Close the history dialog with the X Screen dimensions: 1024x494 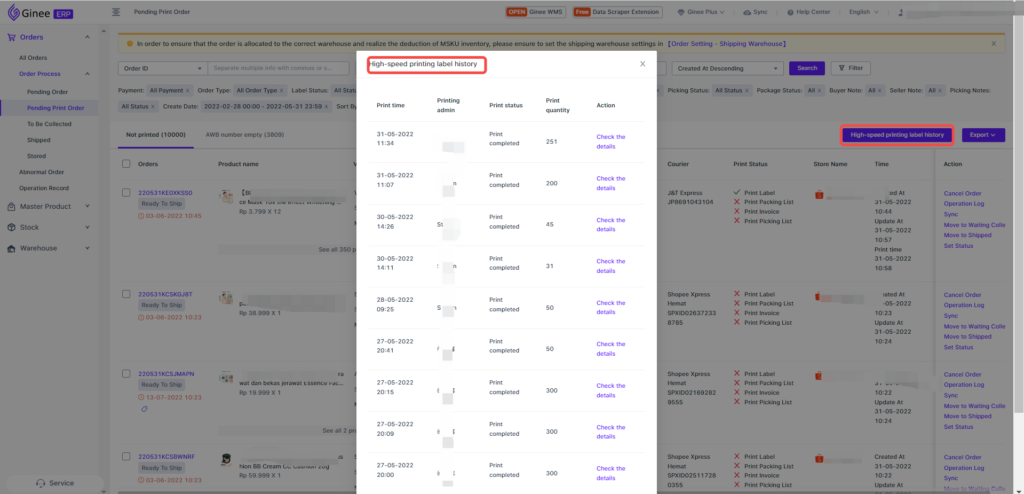pos(643,64)
